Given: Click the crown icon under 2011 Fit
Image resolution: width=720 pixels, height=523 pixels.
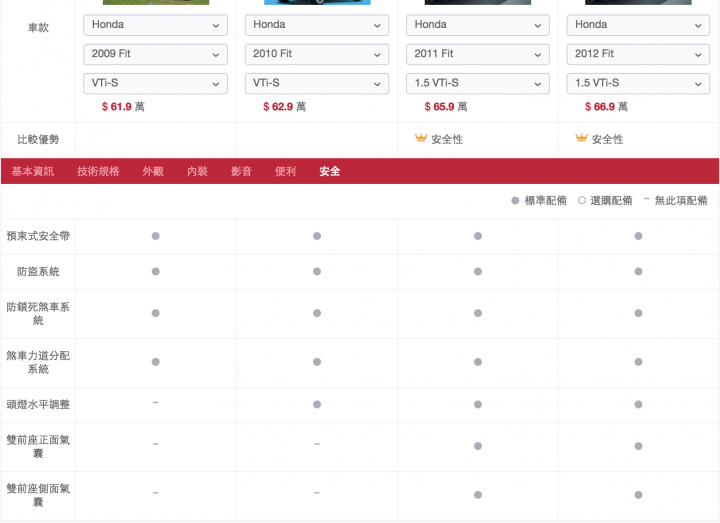Looking at the screenshot, I should pos(421,138).
